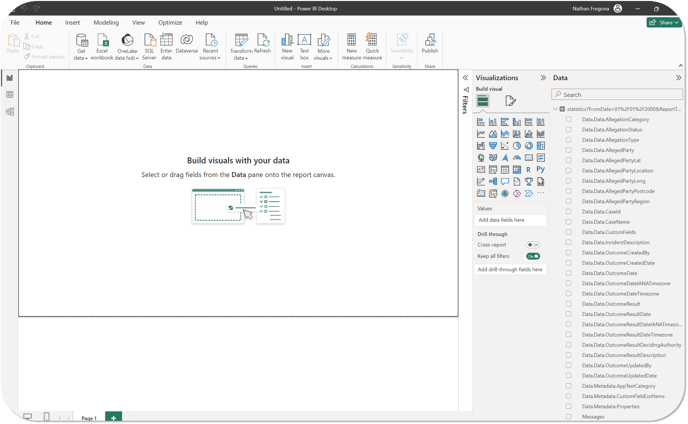Switch to Table view in left sidebar
The width and height of the screenshot is (688, 424).
pyautogui.click(x=10, y=95)
